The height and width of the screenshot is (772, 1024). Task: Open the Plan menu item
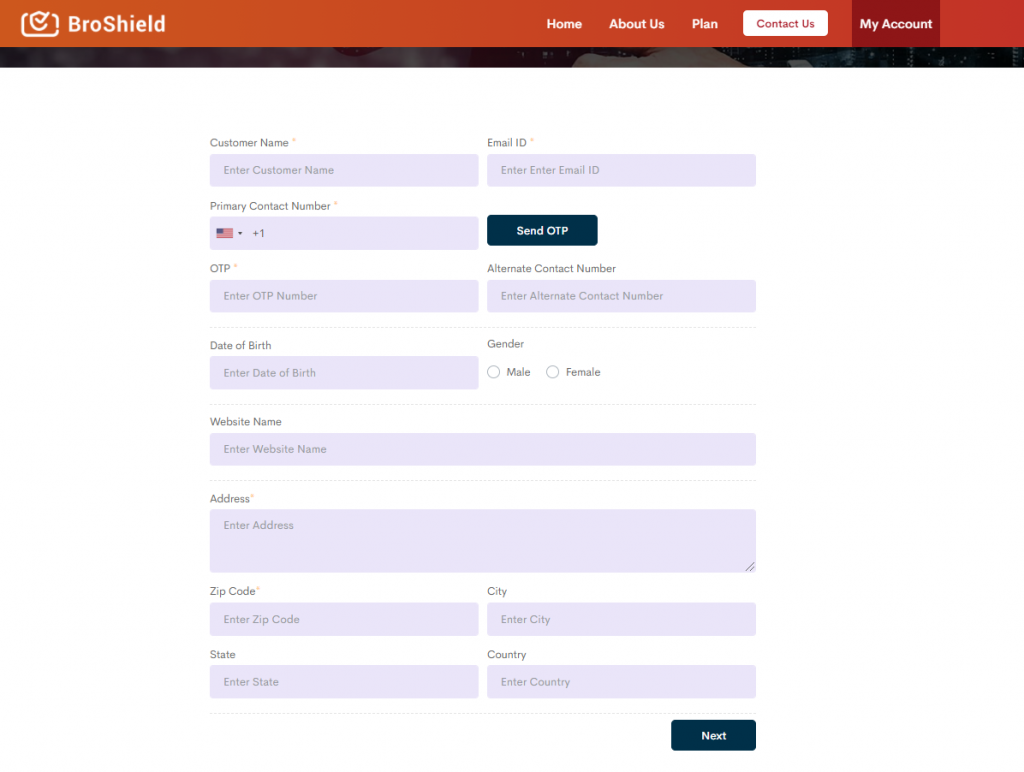pos(705,24)
